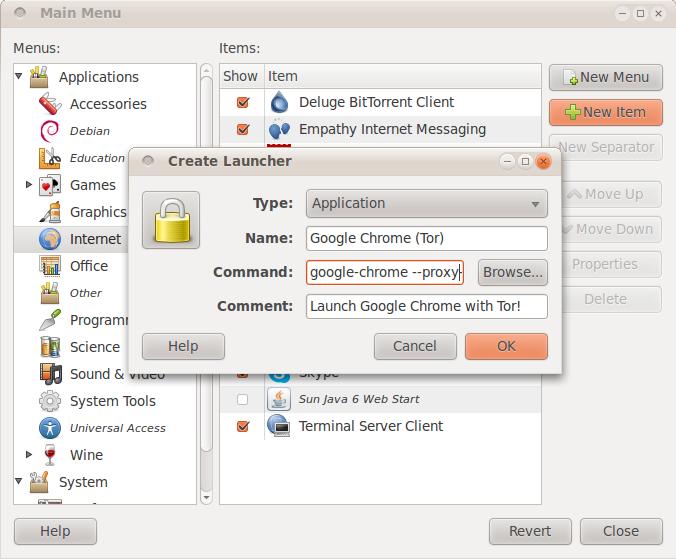Uncheck Empathy Internet Messaging show checkbox
This screenshot has width=676, height=559.
[x=243, y=129]
